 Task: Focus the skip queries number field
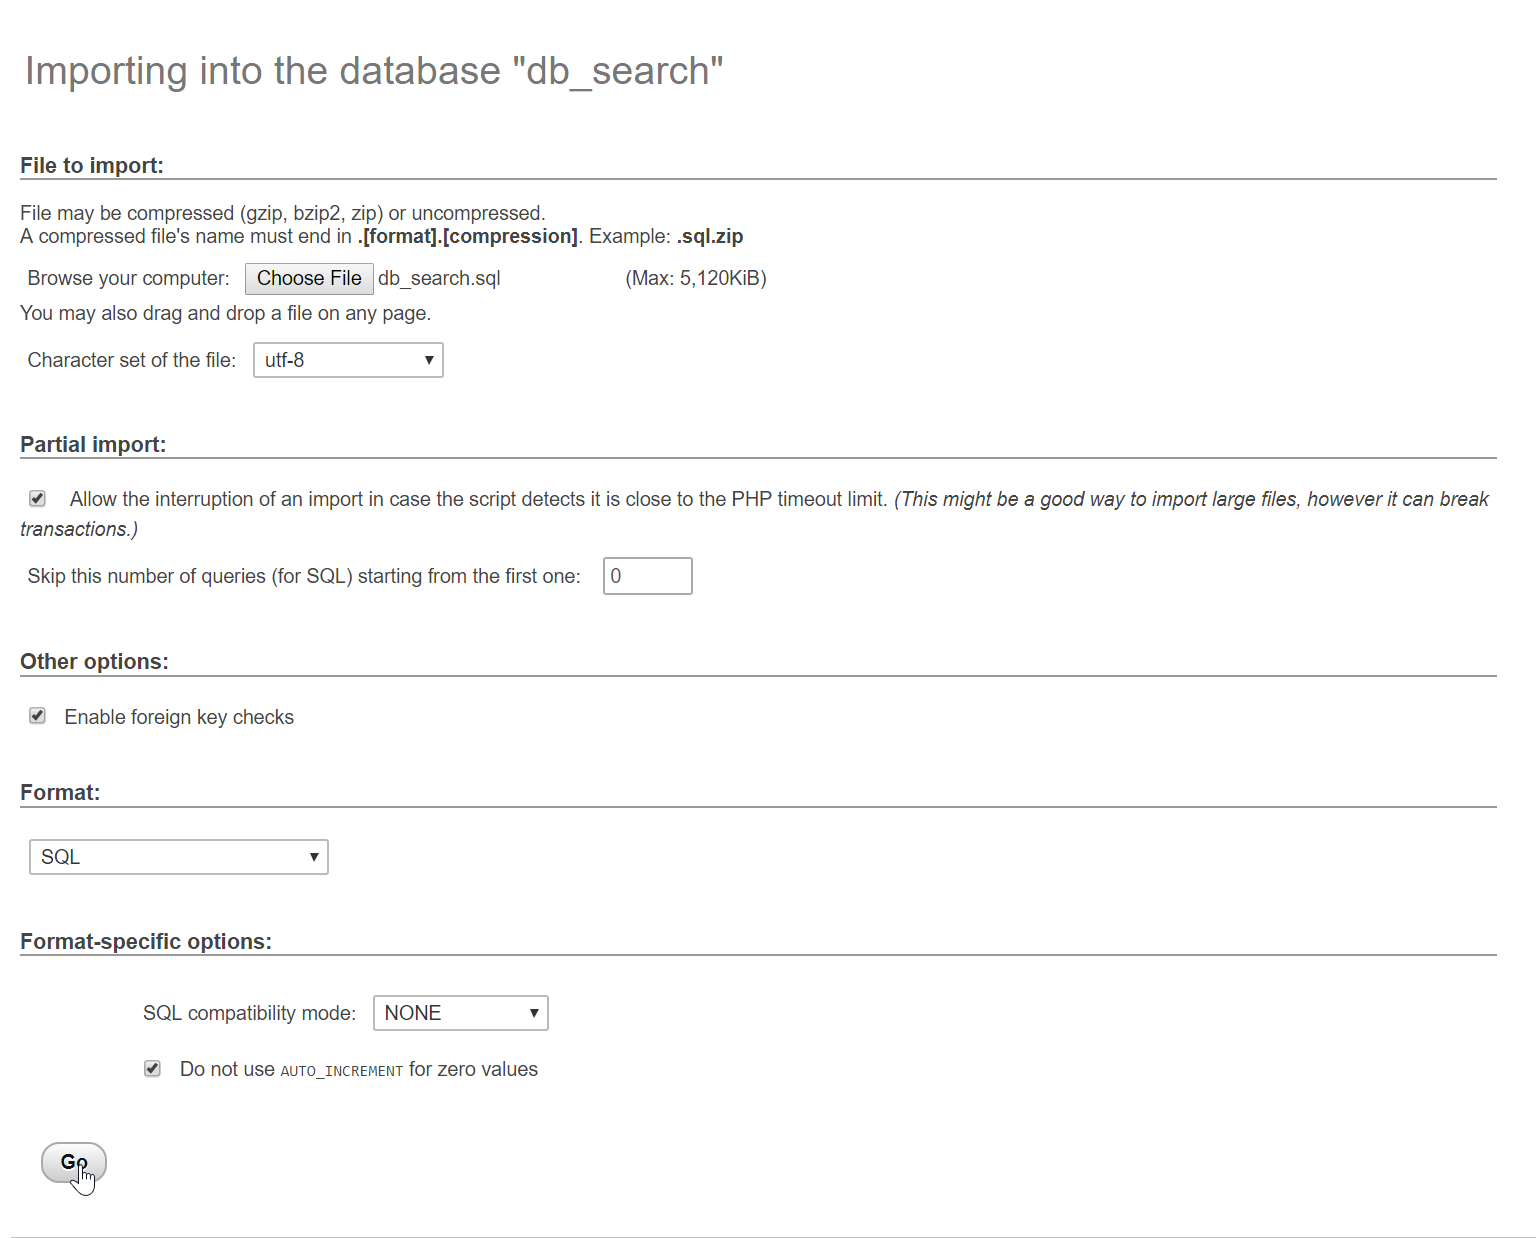point(647,576)
